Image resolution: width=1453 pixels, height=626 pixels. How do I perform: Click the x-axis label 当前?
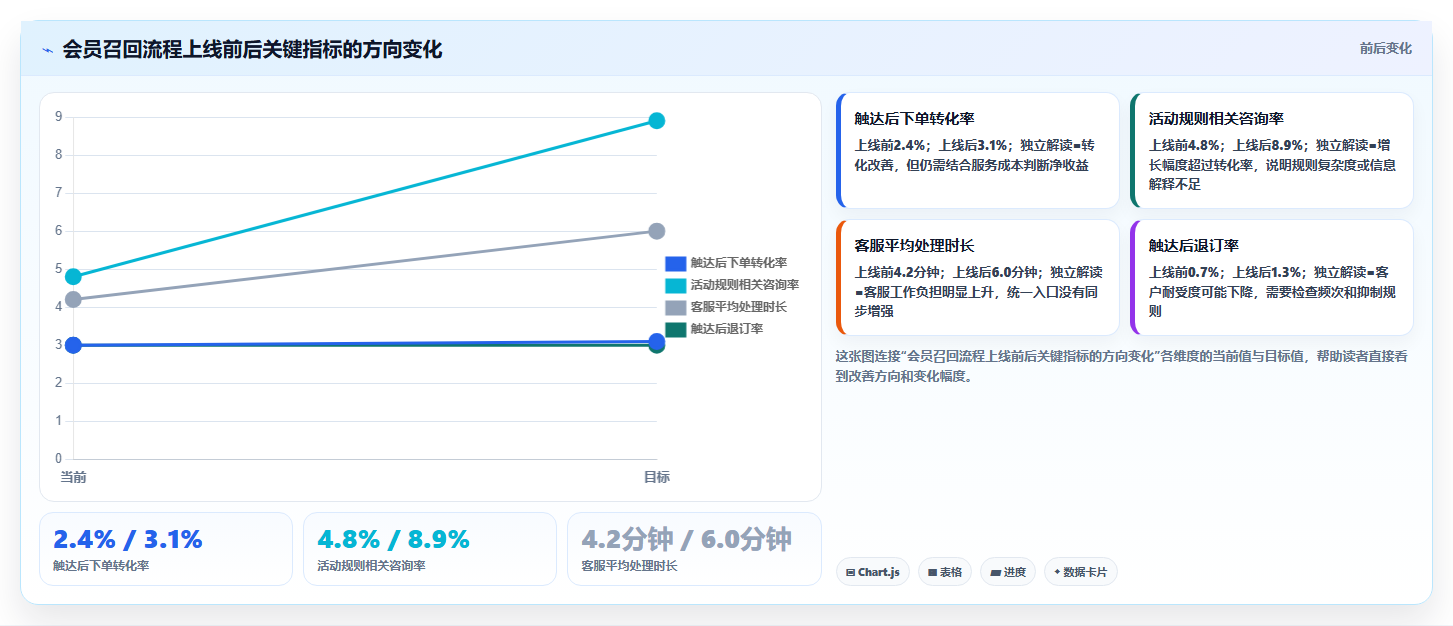(73, 477)
